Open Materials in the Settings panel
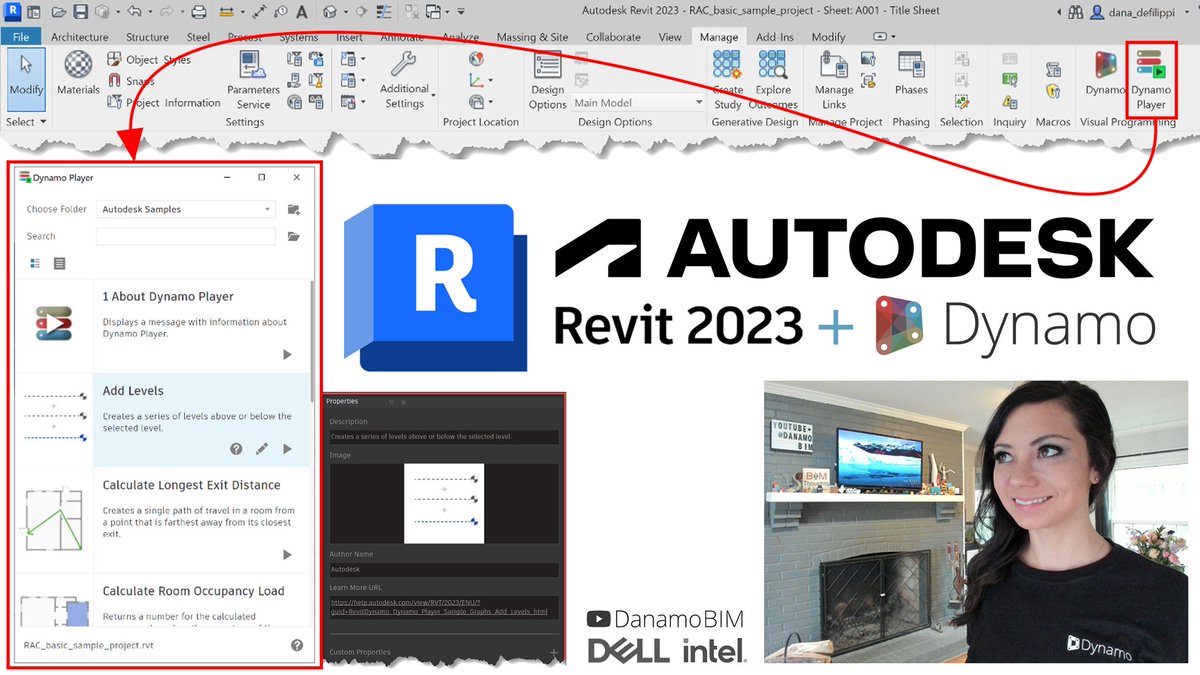 tap(78, 73)
